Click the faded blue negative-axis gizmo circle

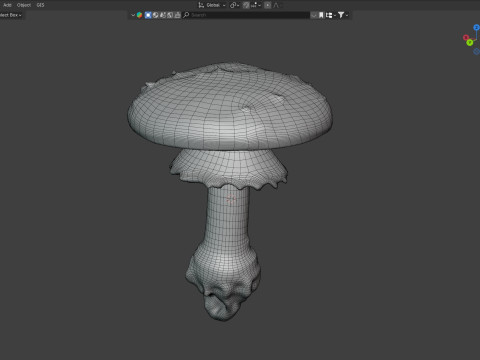(477, 51)
